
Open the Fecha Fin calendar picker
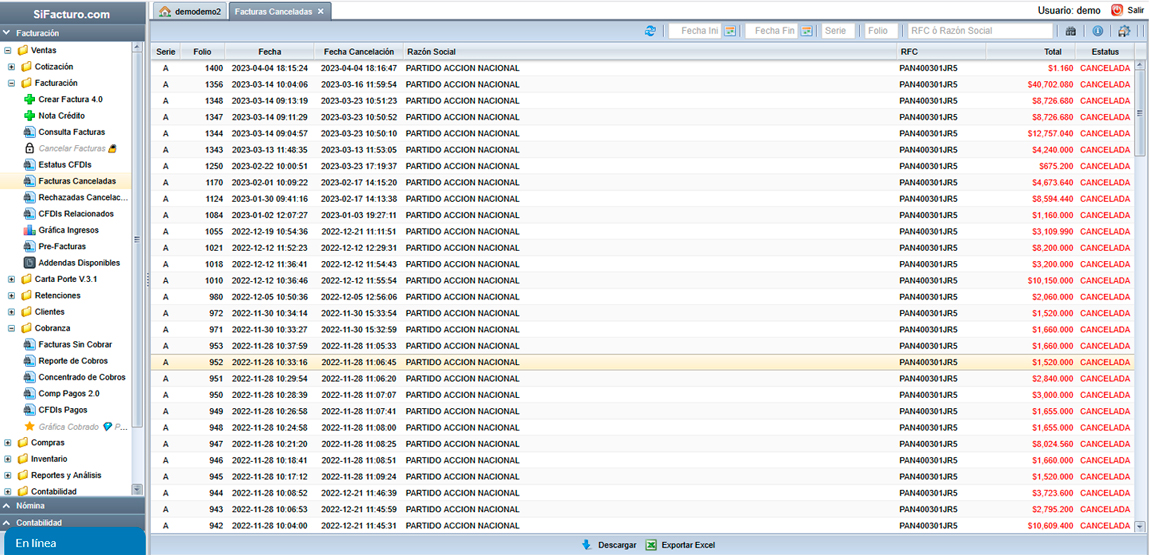pos(806,31)
